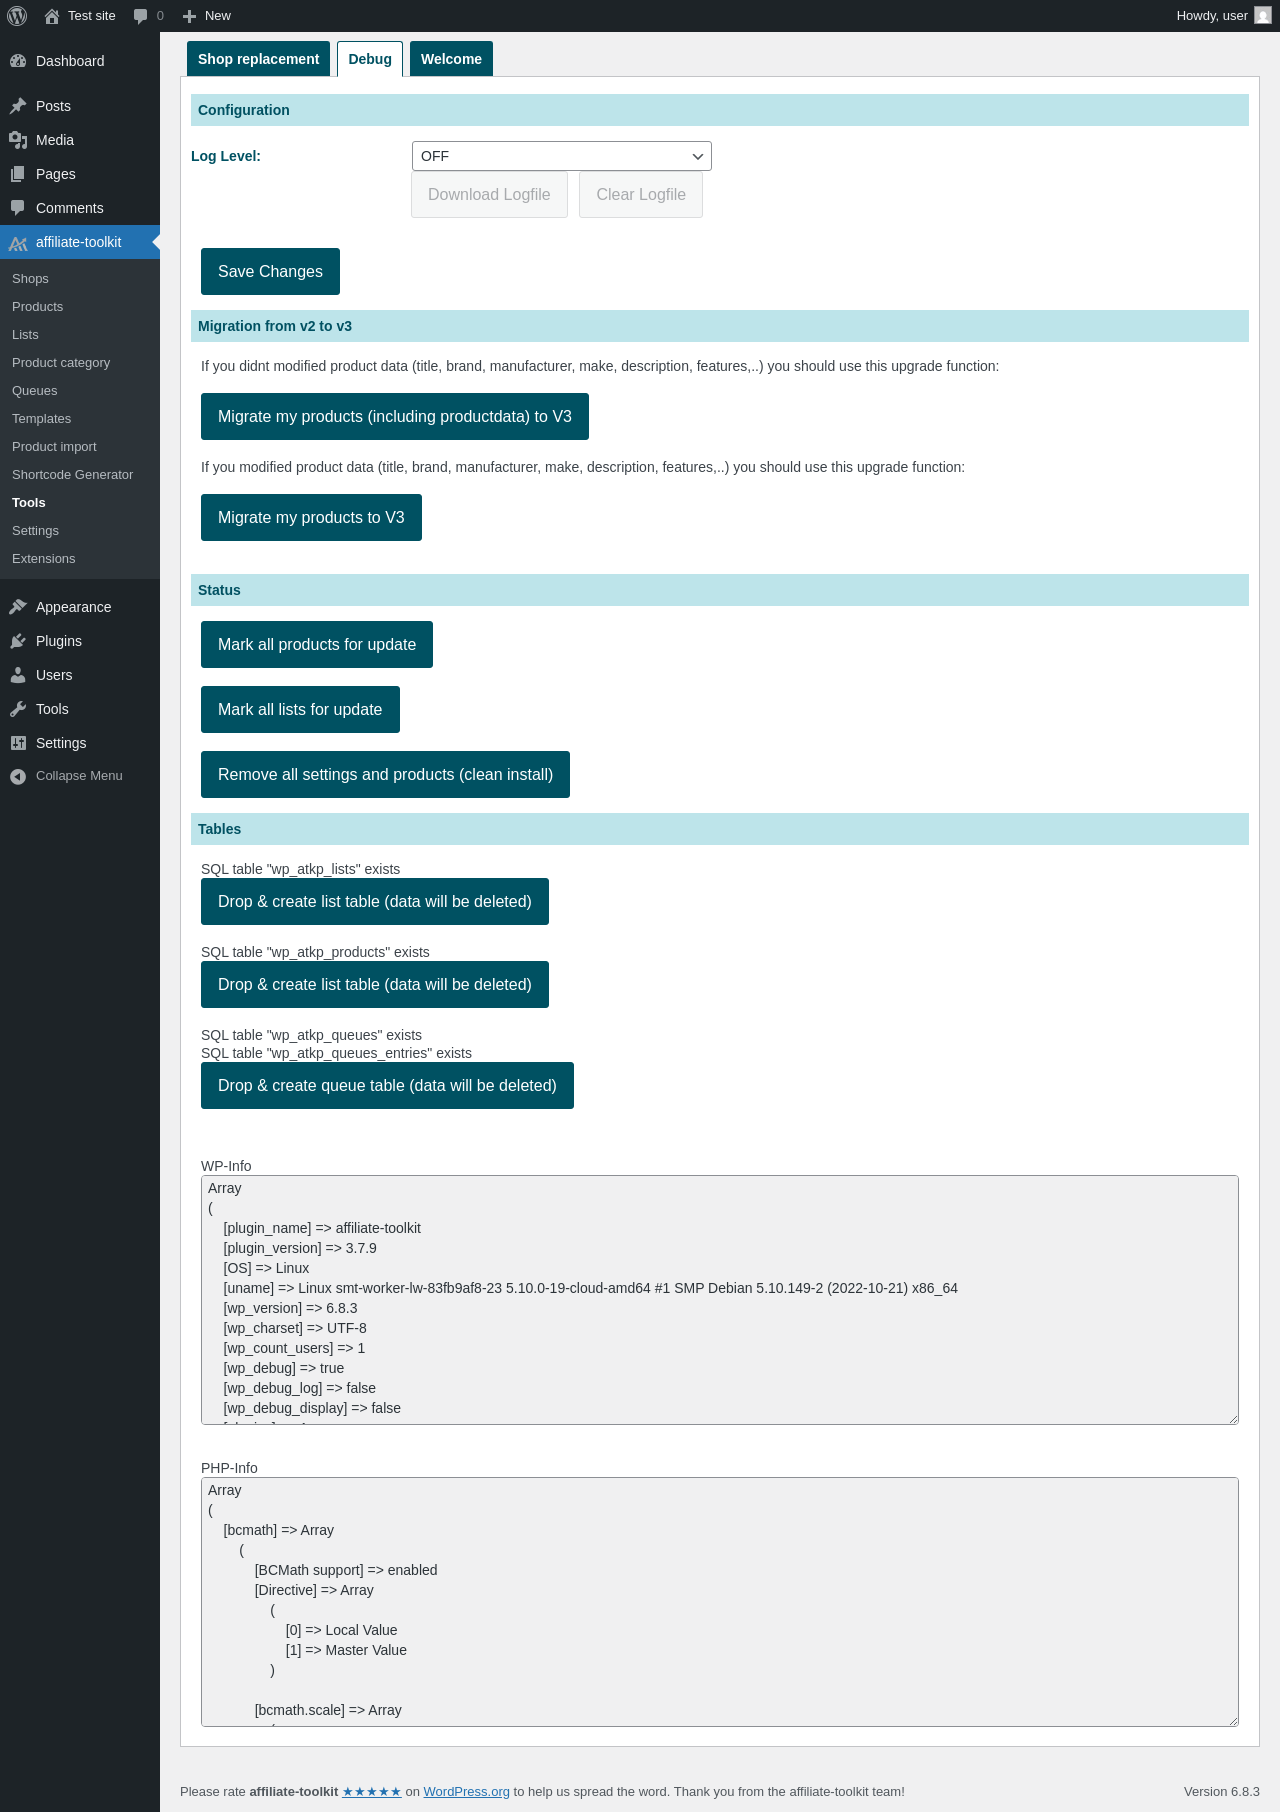Image resolution: width=1280 pixels, height=1812 pixels.
Task: Click the Download Logfile button
Action: tap(489, 195)
